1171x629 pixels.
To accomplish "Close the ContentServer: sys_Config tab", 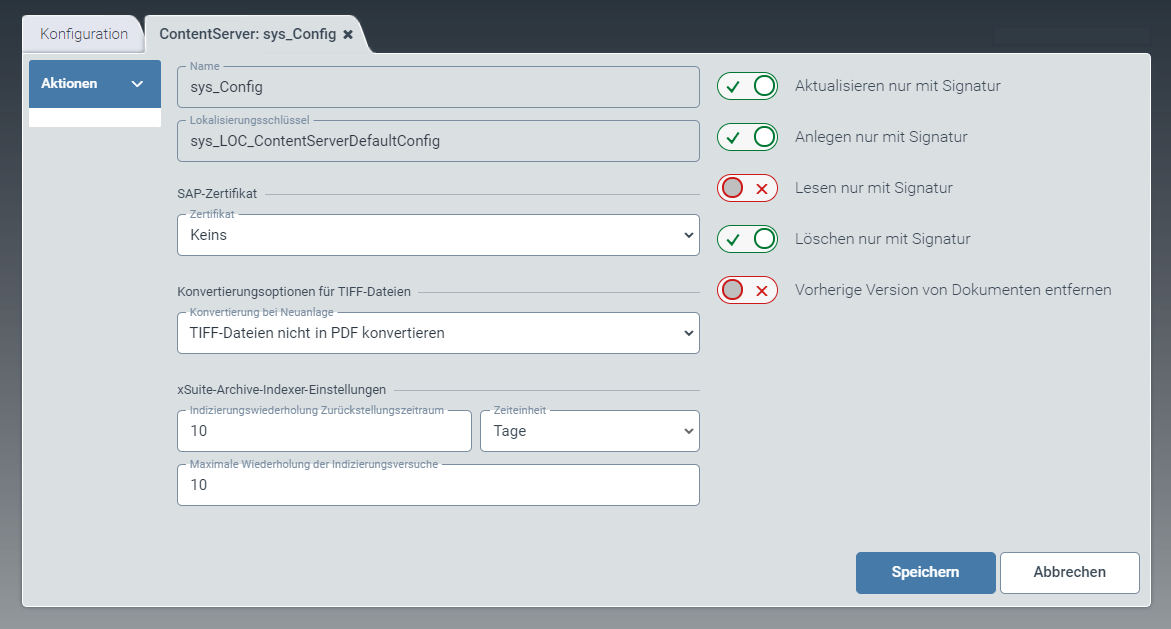I will [348, 33].
